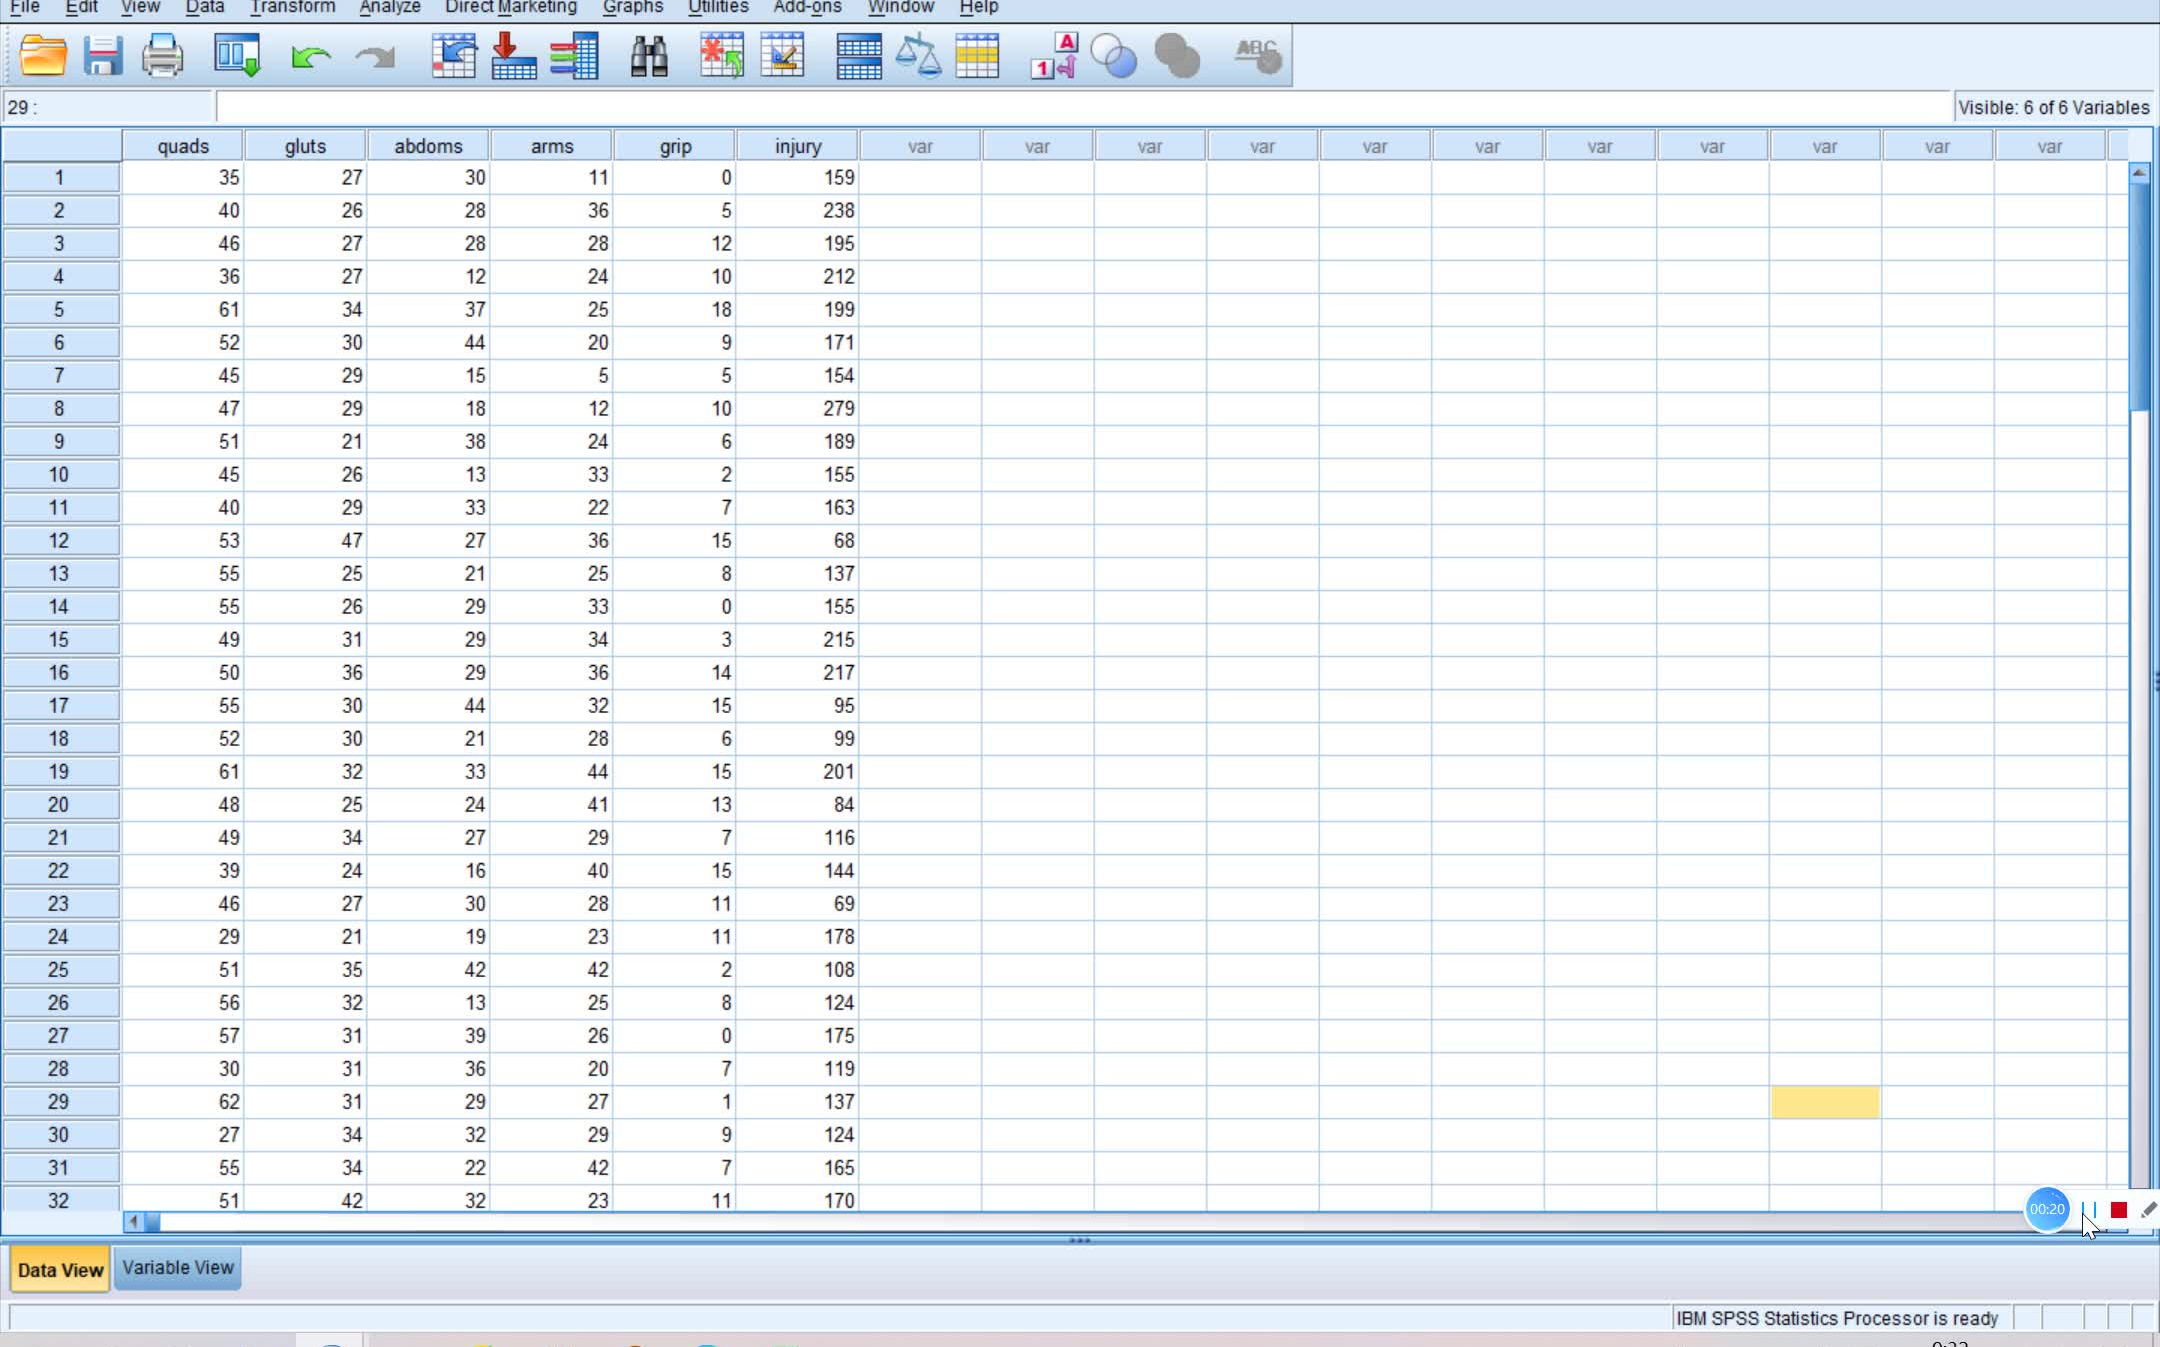
Task: Click the Value Labels icon
Action: tap(1053, 55)
